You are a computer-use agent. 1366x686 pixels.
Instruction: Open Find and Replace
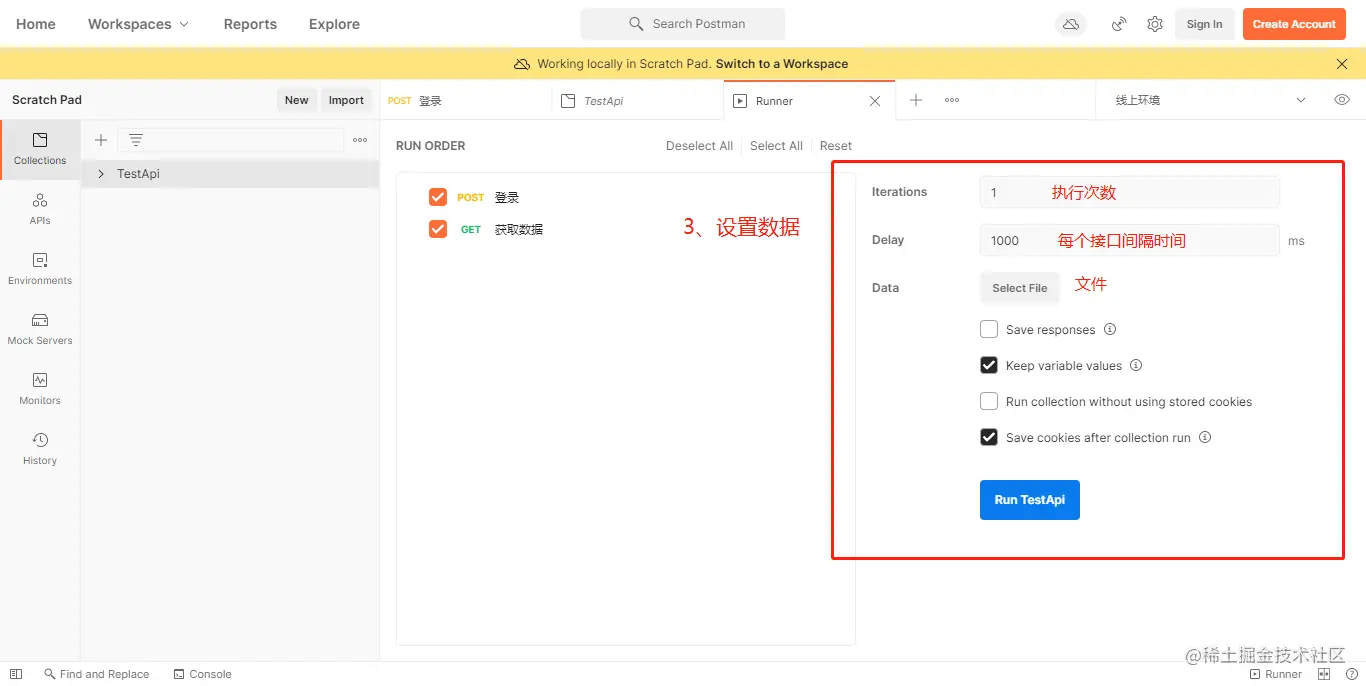(x=96, y=674)
